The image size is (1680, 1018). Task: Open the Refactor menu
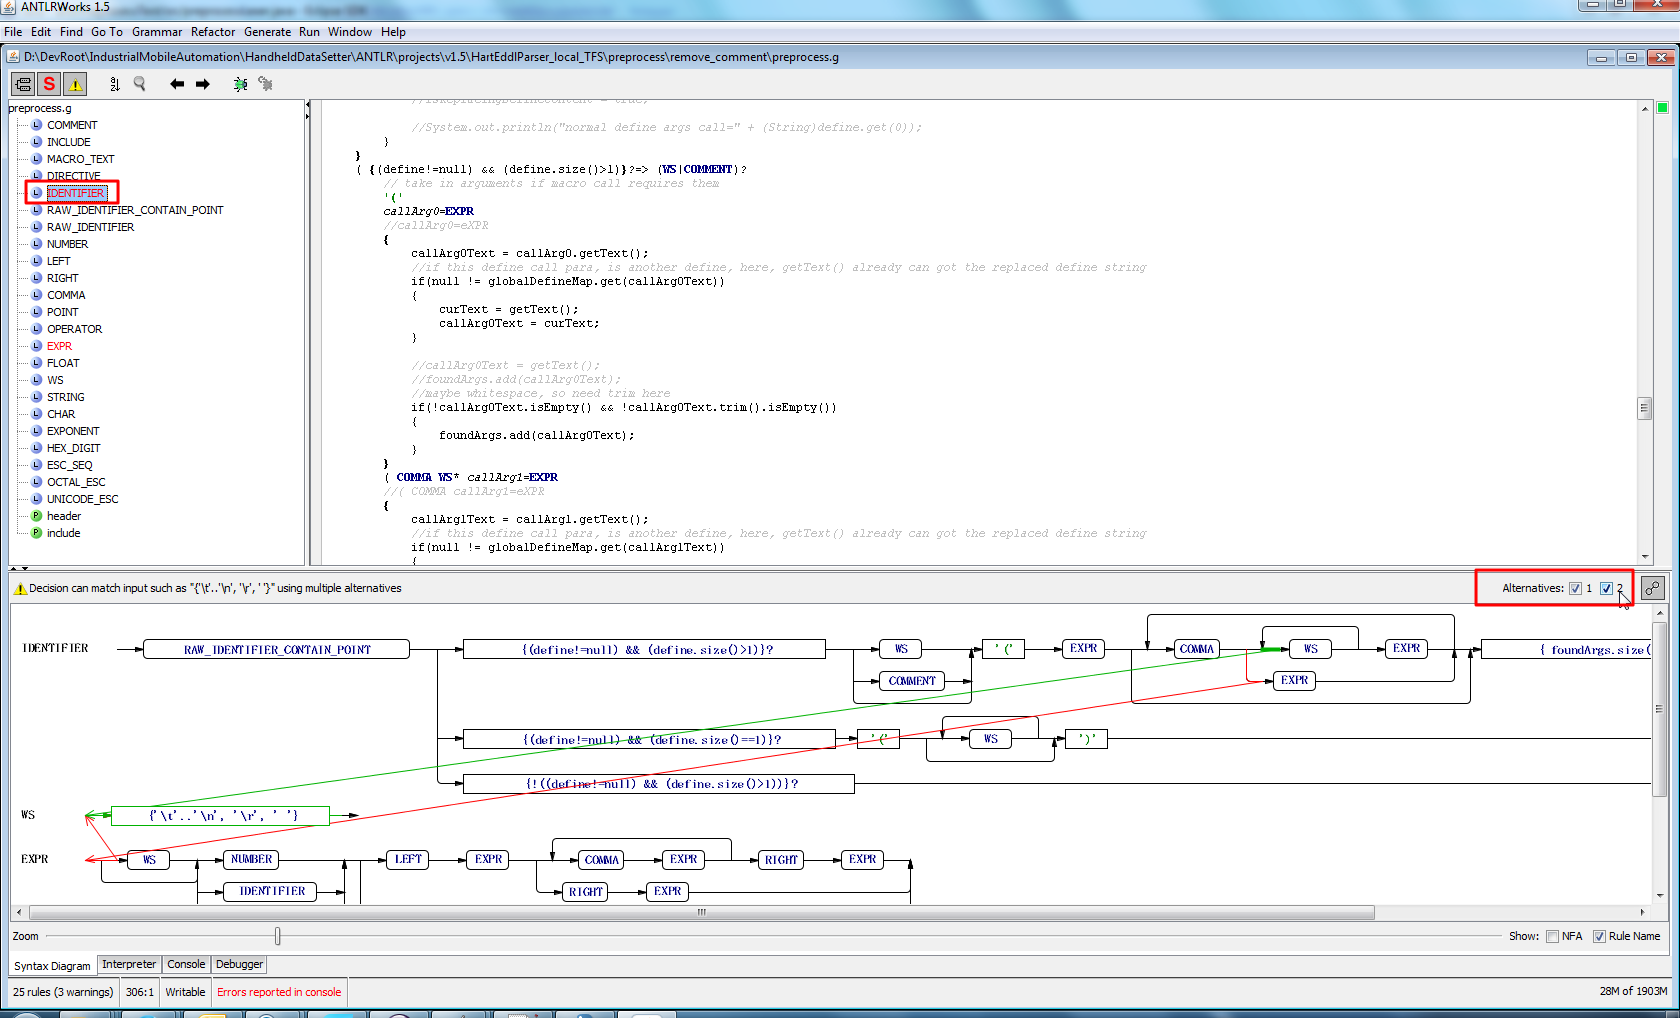click(213, 32)
